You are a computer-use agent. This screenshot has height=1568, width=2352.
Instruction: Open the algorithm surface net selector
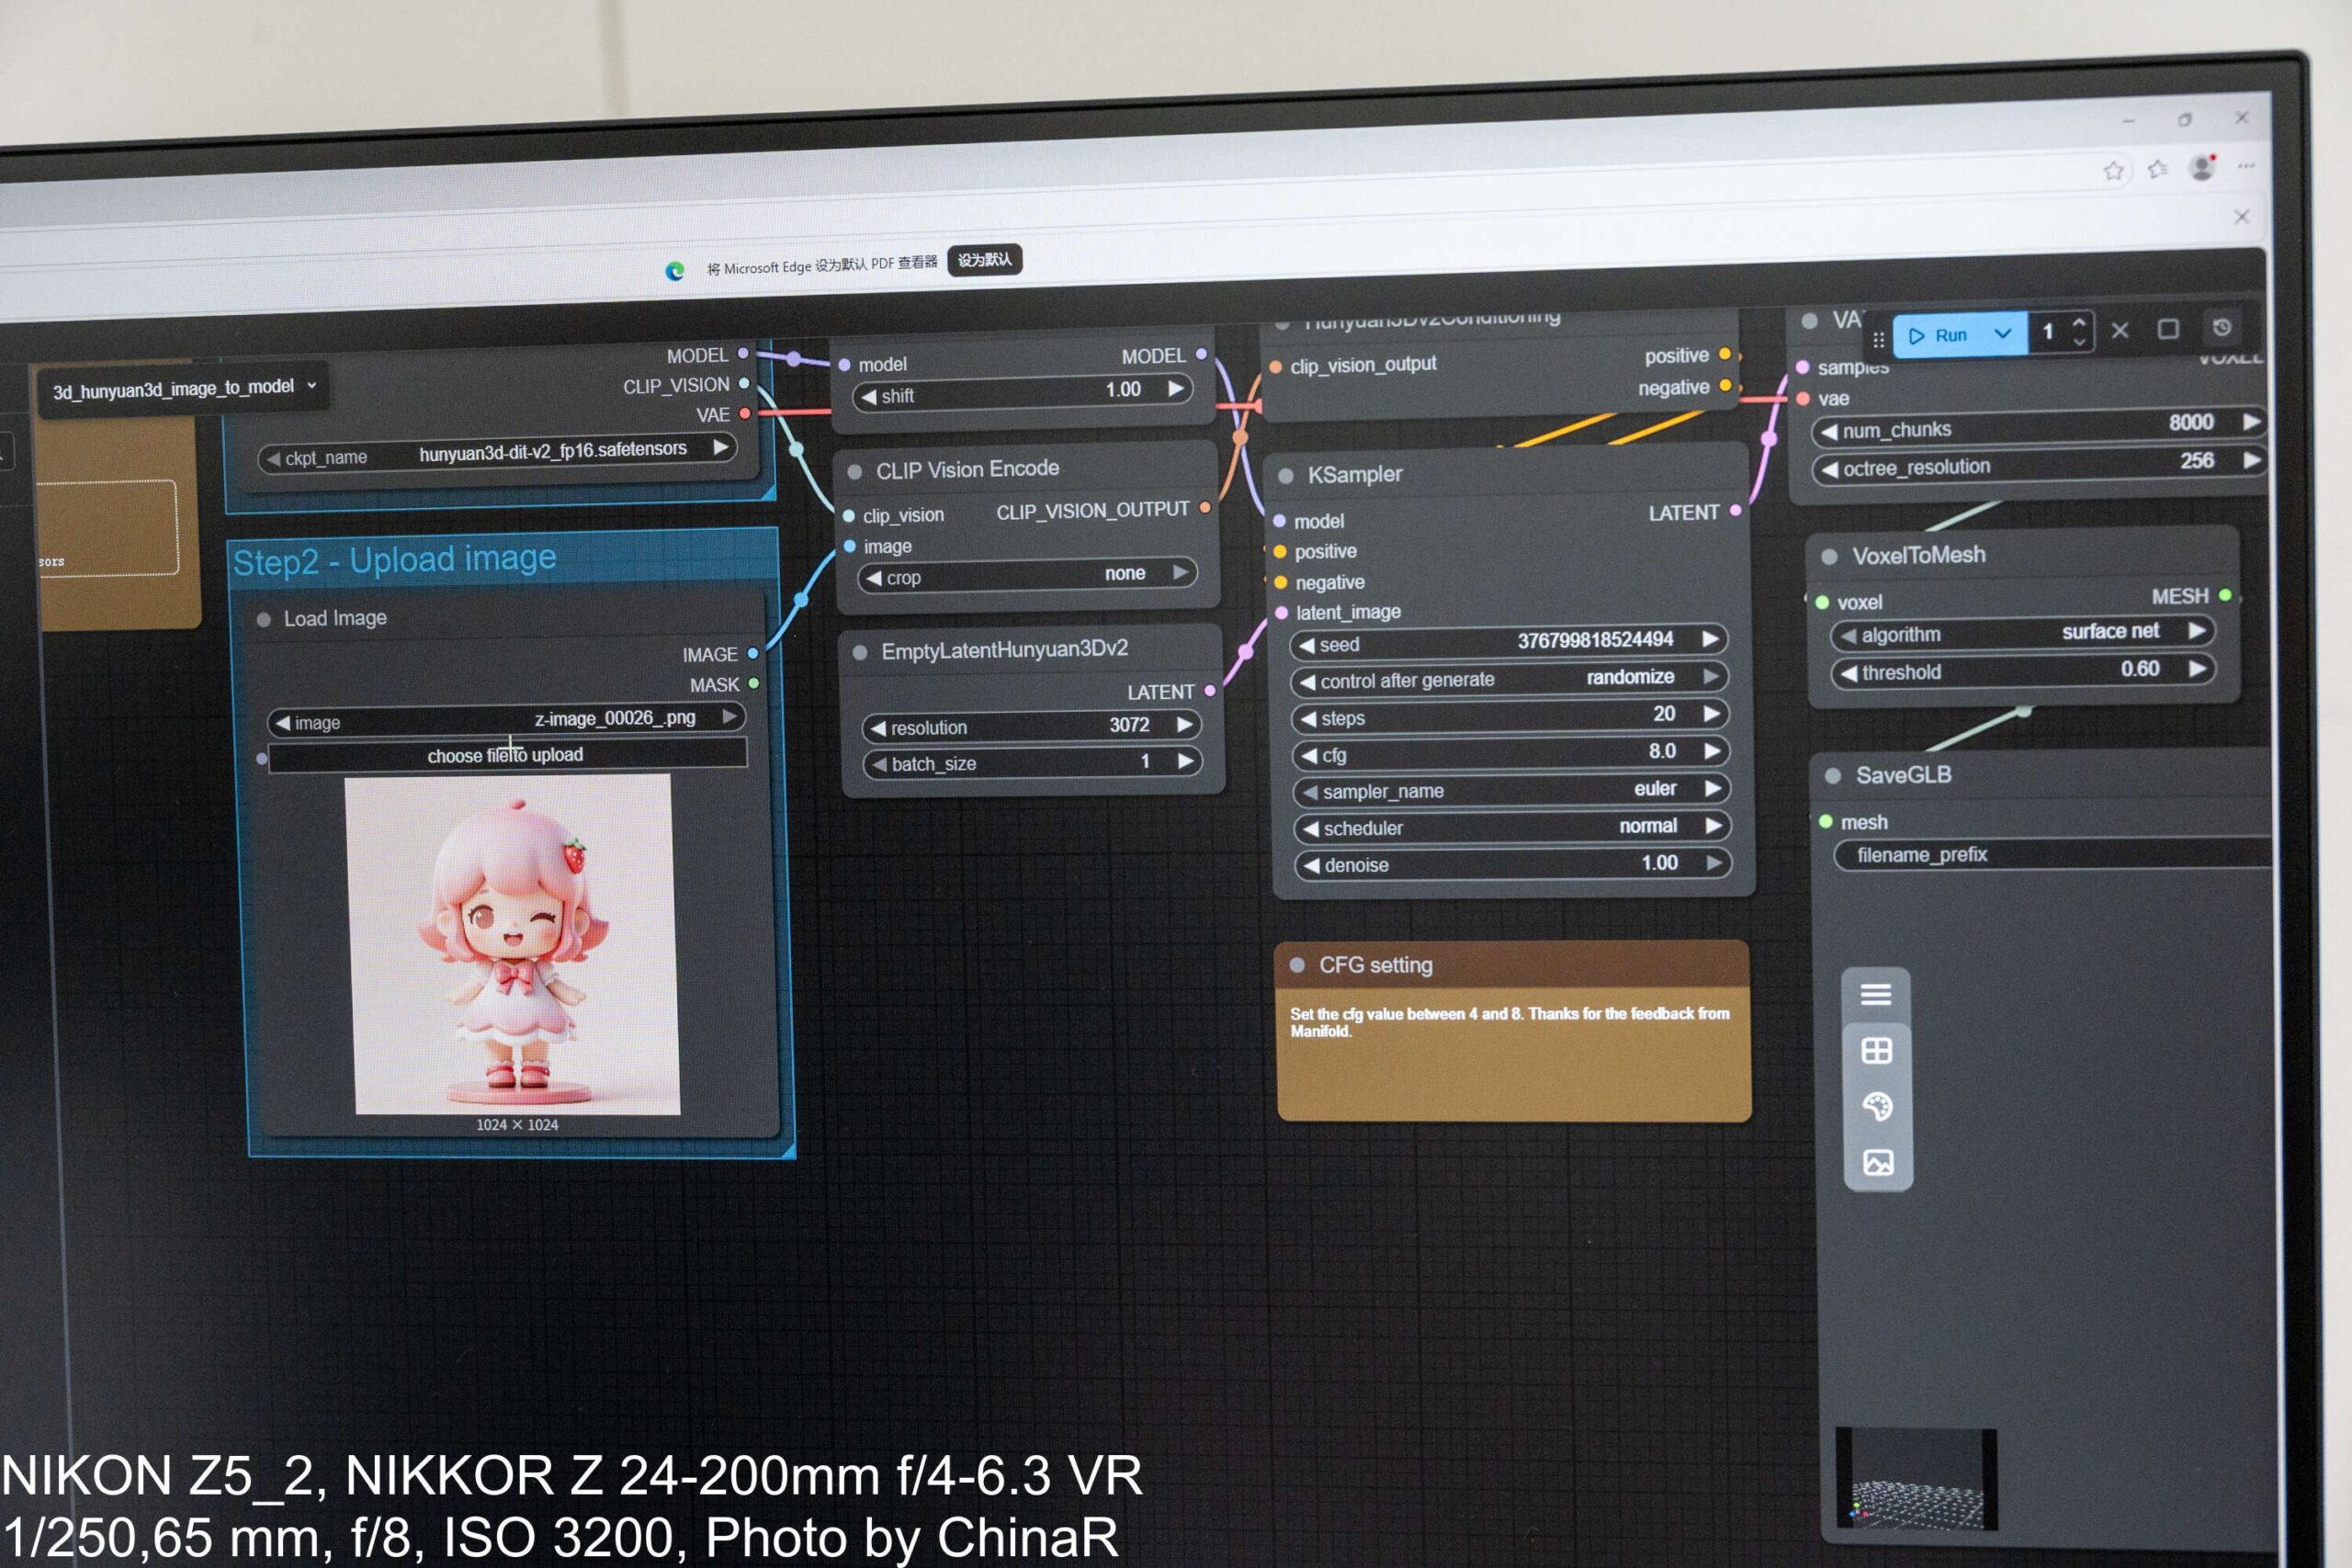tap(2024, 633)
